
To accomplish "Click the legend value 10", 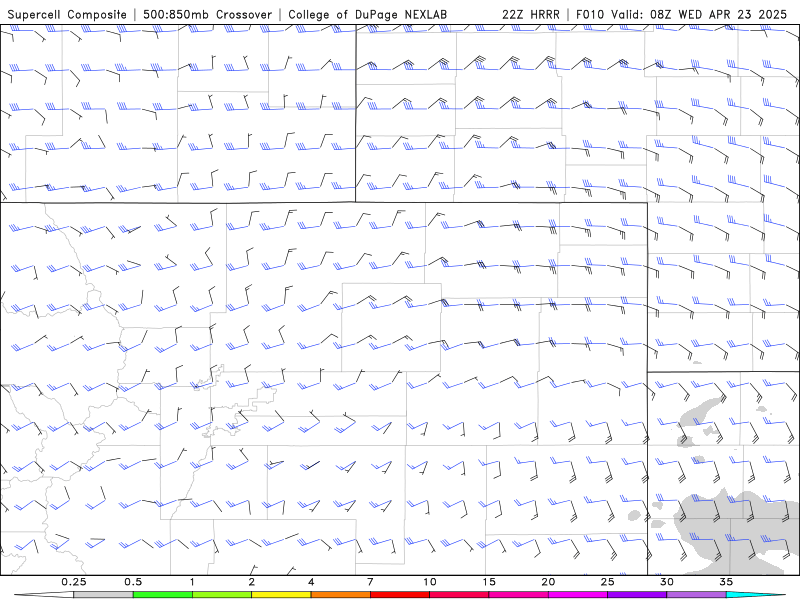I will click(x=430, y=582).
